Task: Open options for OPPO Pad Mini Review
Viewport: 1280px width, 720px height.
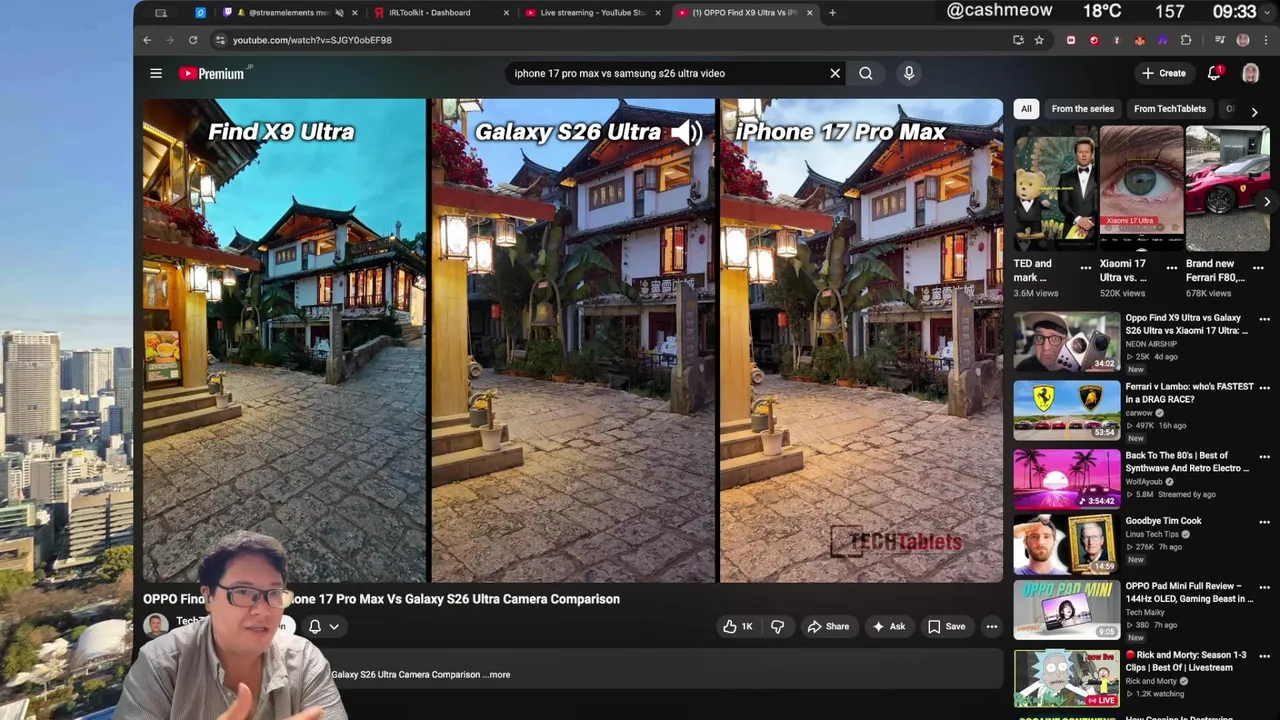Action: pyautogui.click(x=1264, y=587)
